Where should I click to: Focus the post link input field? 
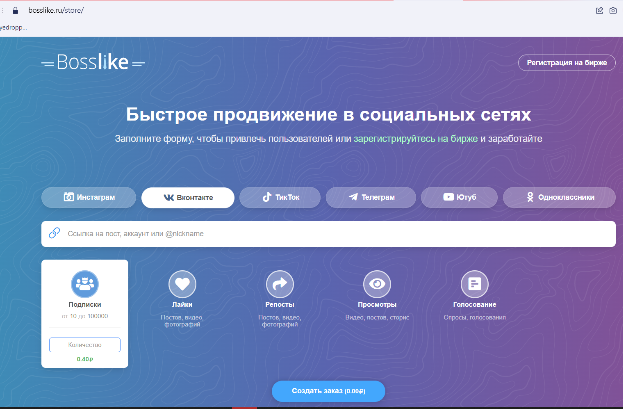pyautogui.click(x=328, y=234)
